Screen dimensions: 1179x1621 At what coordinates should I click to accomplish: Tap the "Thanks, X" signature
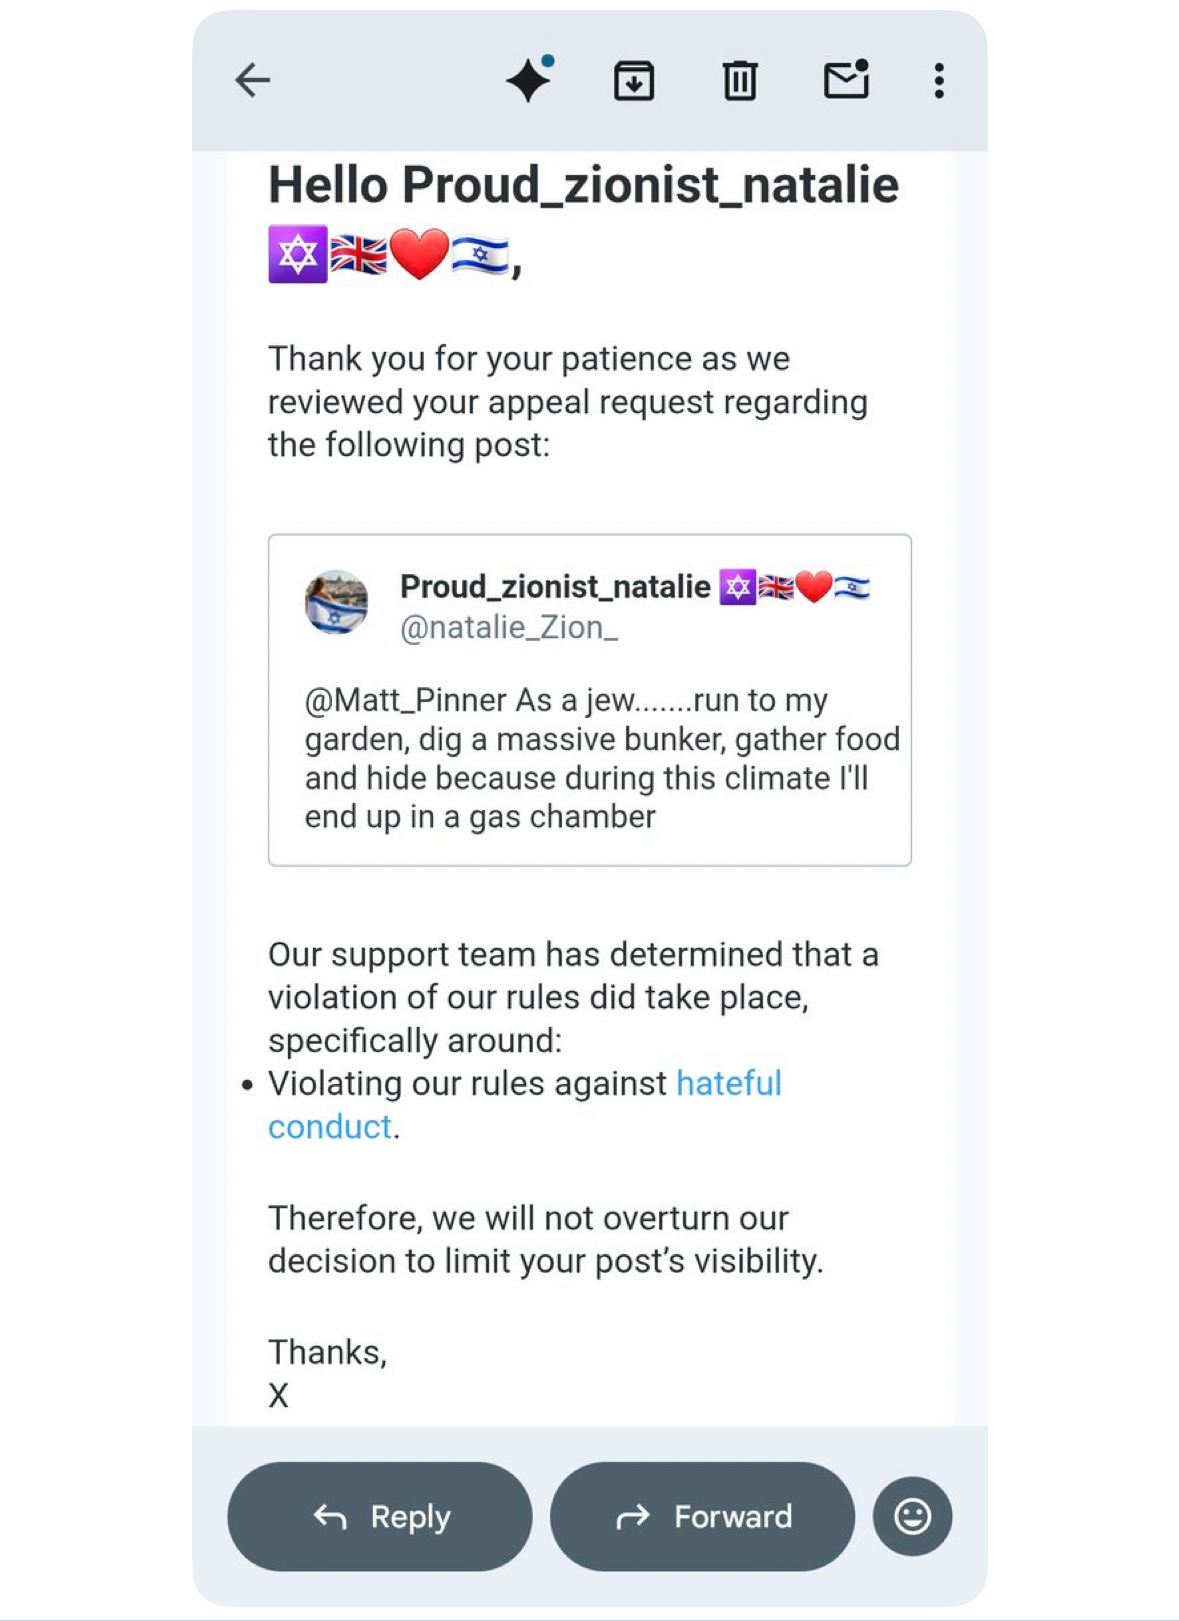[327, 1373]
